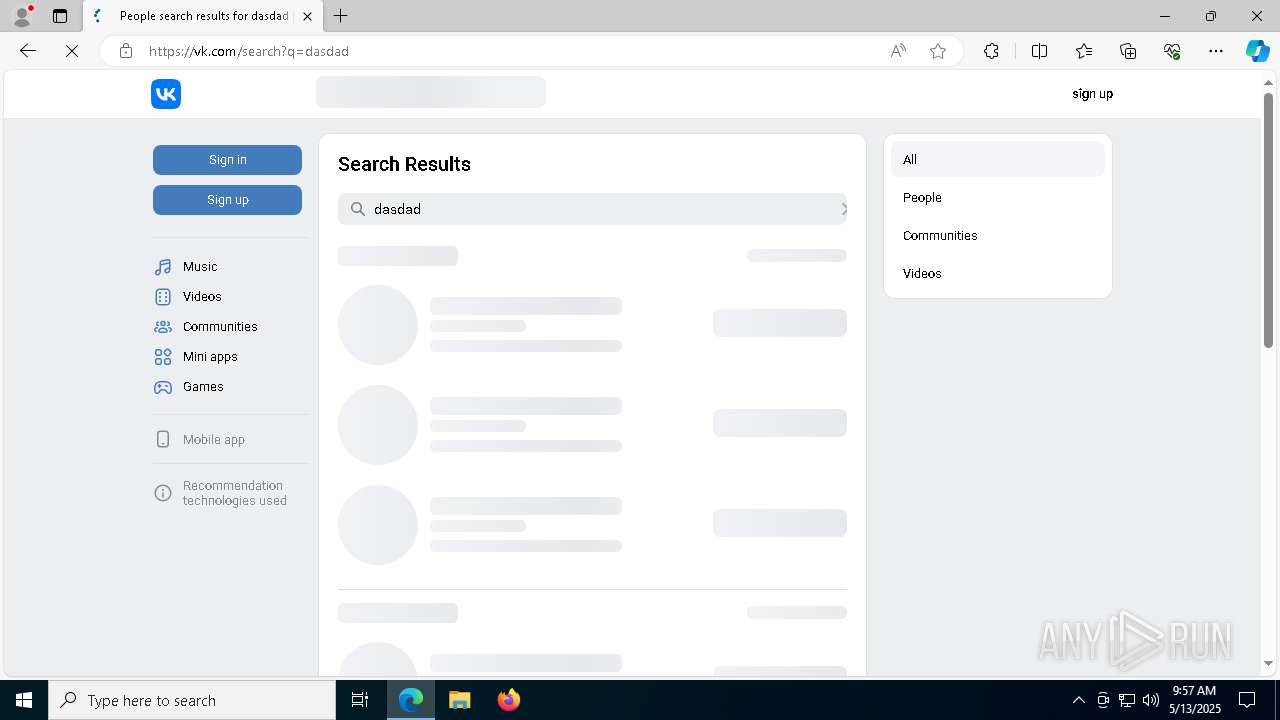This screenshot has width=1280, height=720.
Task: Click the page vertical scrollbar
Action: coord(1268,220)
